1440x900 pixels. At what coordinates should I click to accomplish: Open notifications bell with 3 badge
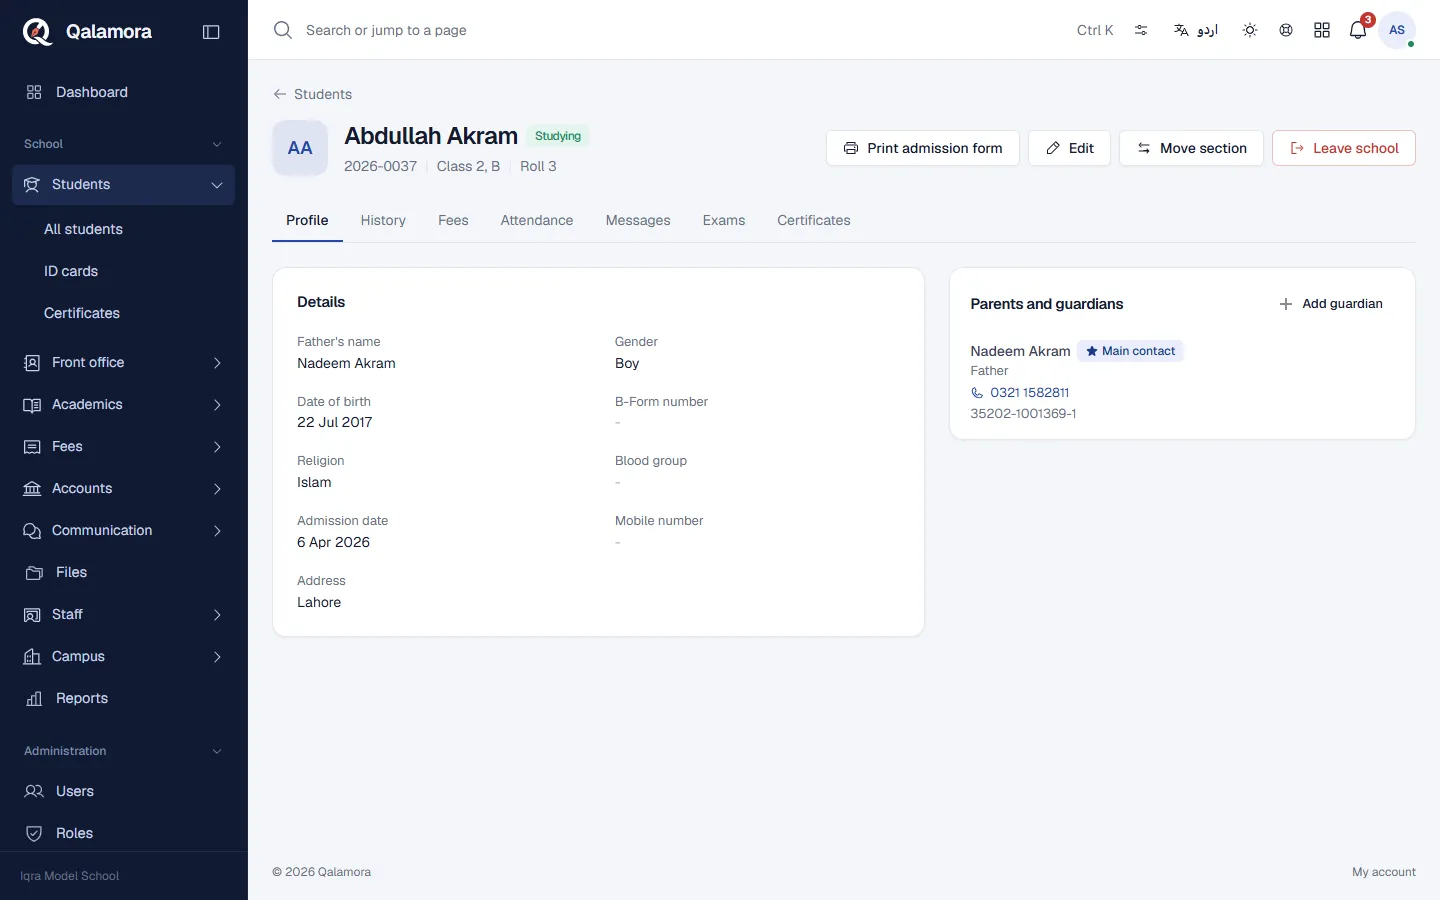[x=1358, y=29]
